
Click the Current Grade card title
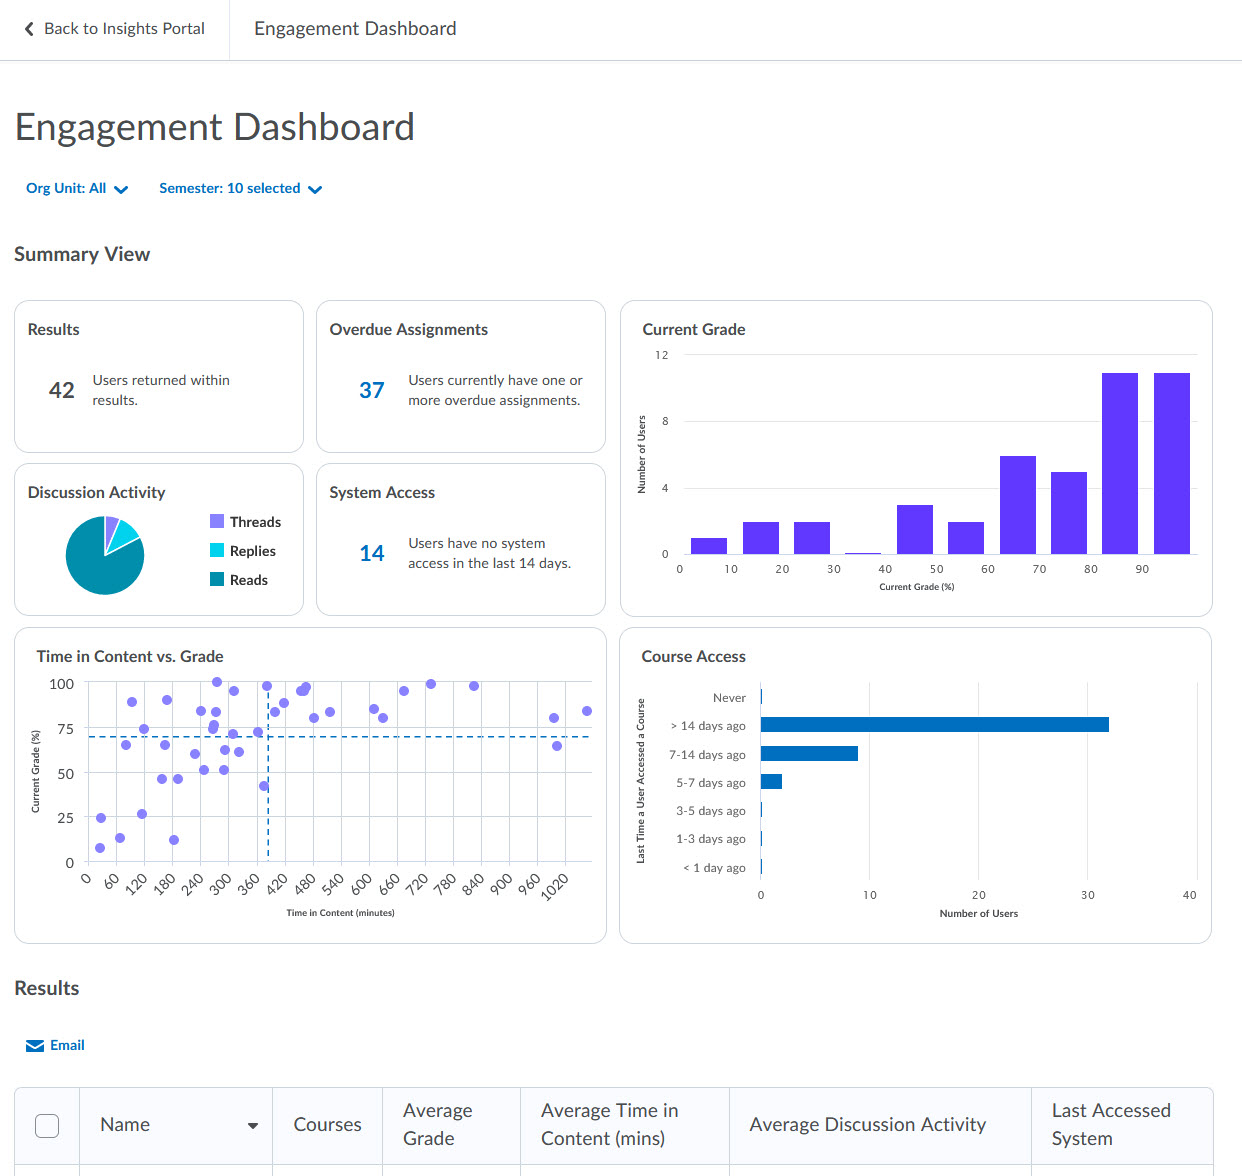point(694,329)
